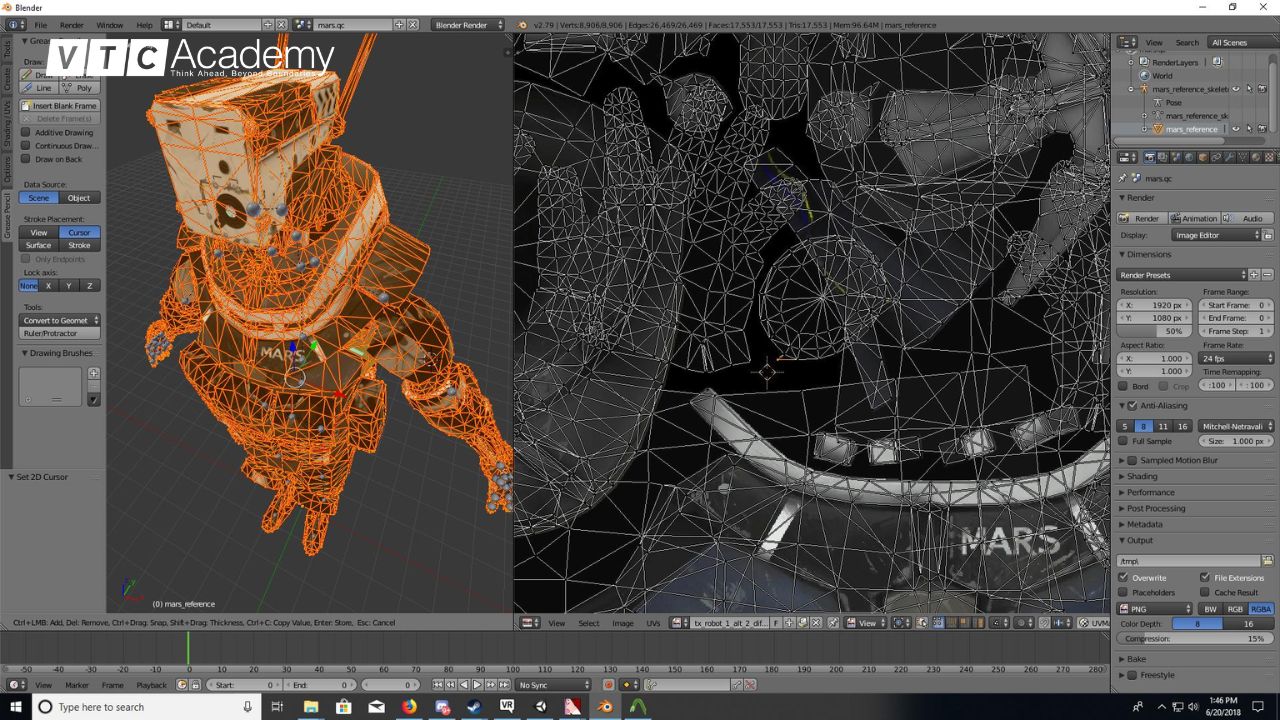Click the armature icon beside mars_reference_skeleton
The image size is (1280, 720).
[x=1144, y=90]
